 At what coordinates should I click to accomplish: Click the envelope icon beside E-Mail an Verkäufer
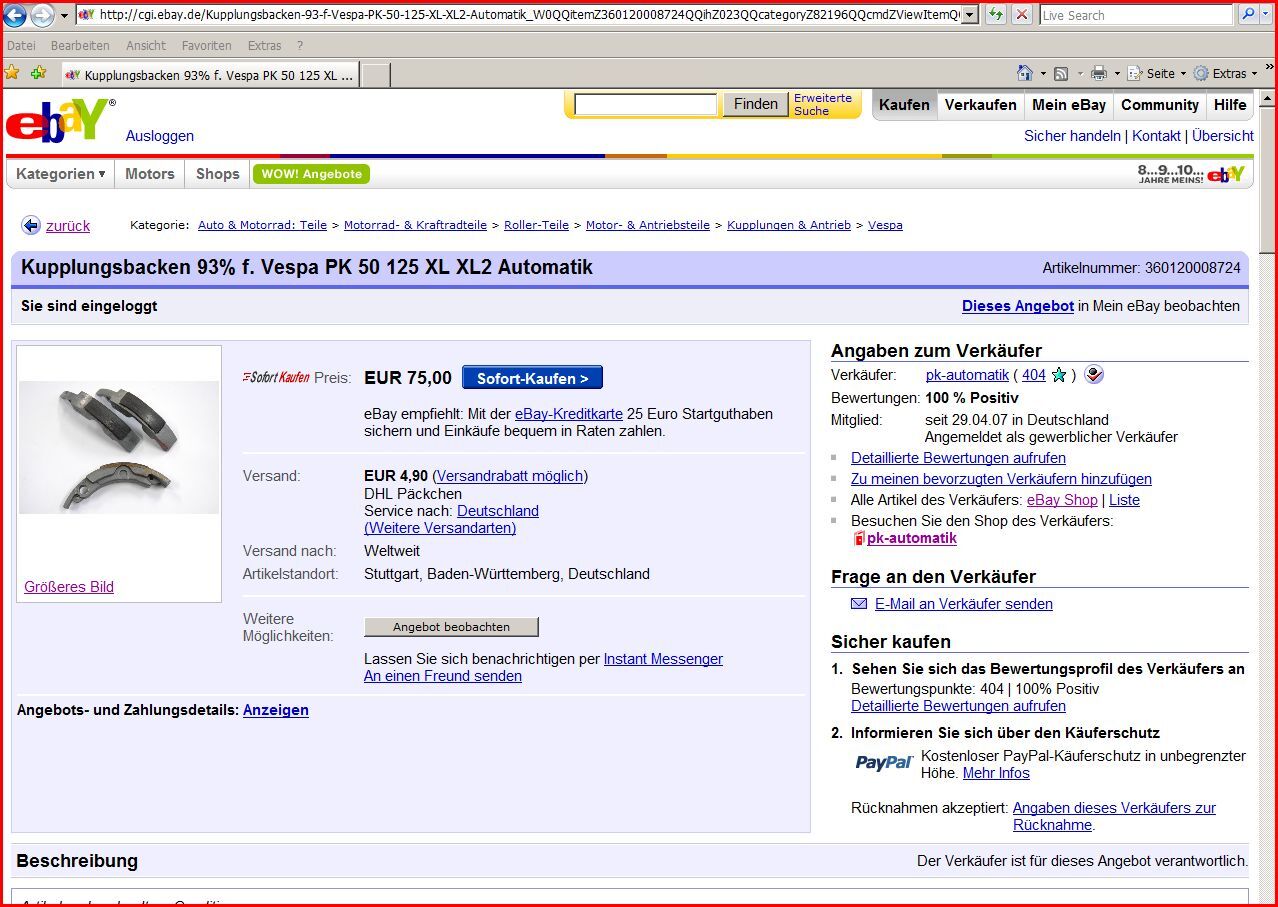859,604
